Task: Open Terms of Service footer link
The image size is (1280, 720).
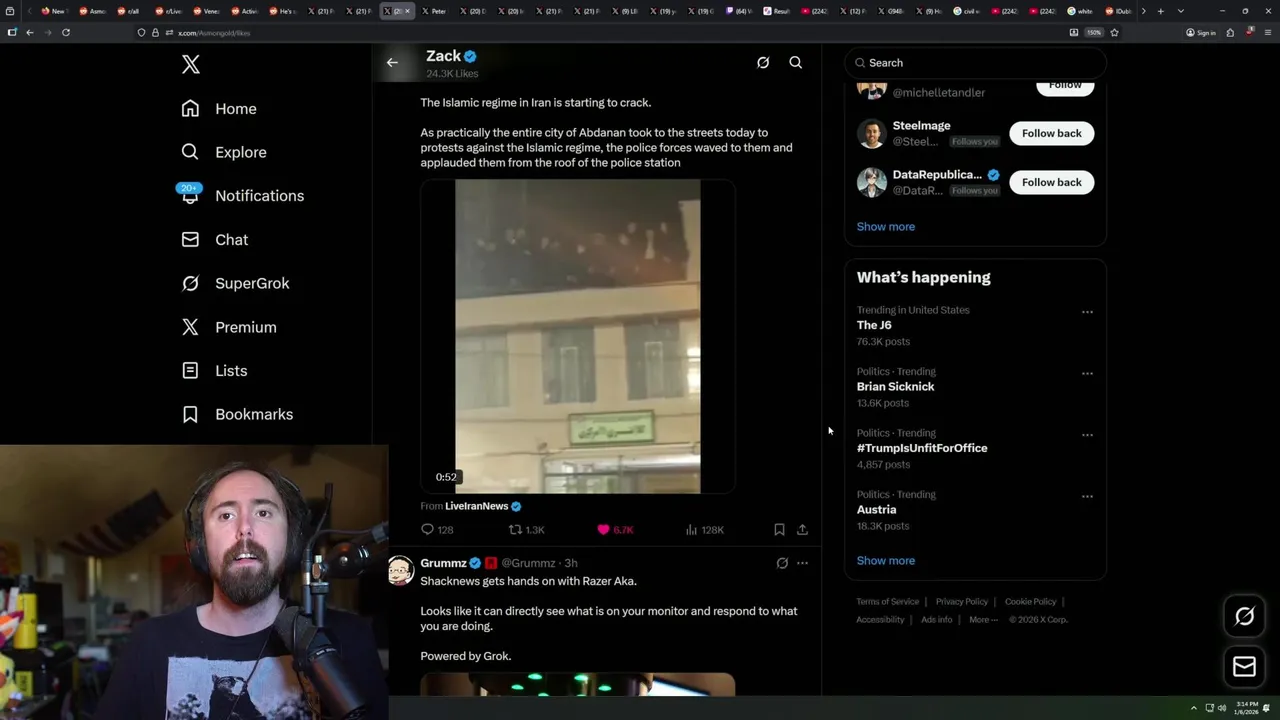Action: 888,602
